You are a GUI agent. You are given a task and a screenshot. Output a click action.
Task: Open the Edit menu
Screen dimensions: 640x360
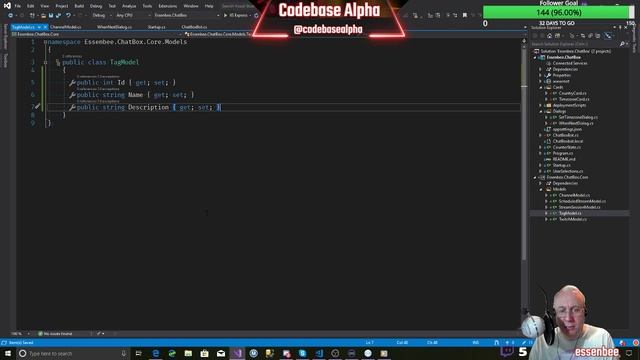coord(31,6)
